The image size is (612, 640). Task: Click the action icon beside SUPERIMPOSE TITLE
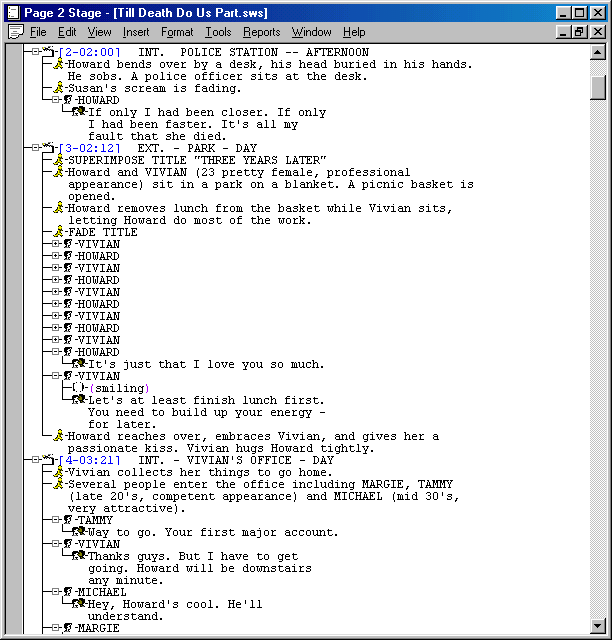coord(59,160)
